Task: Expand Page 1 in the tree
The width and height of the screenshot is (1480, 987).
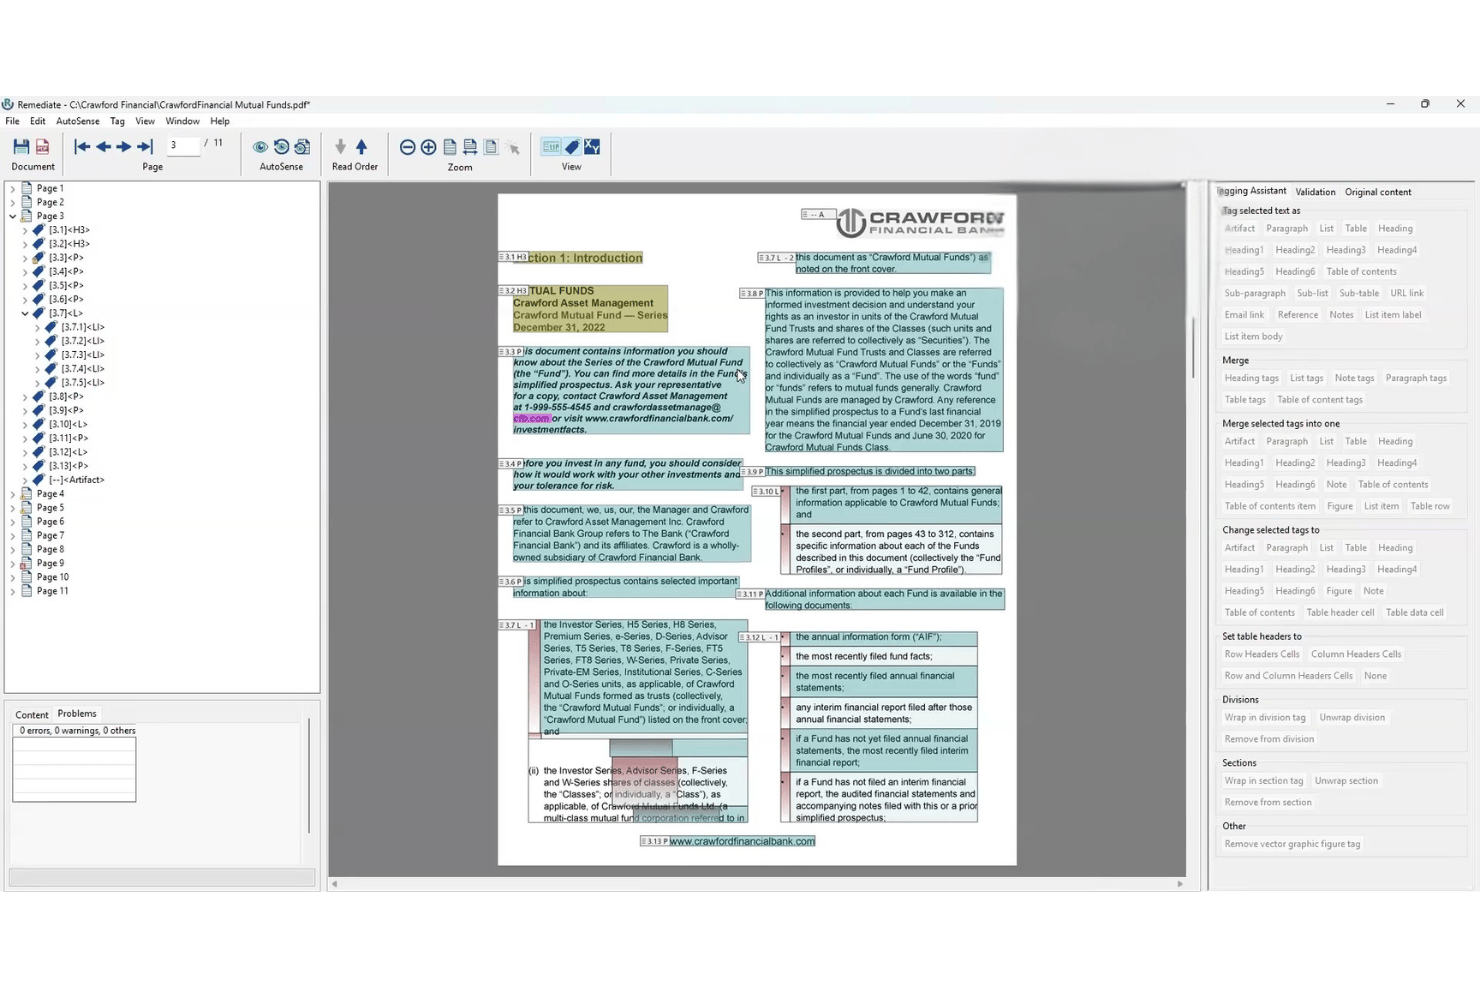Action: click(x=13, y=188)
